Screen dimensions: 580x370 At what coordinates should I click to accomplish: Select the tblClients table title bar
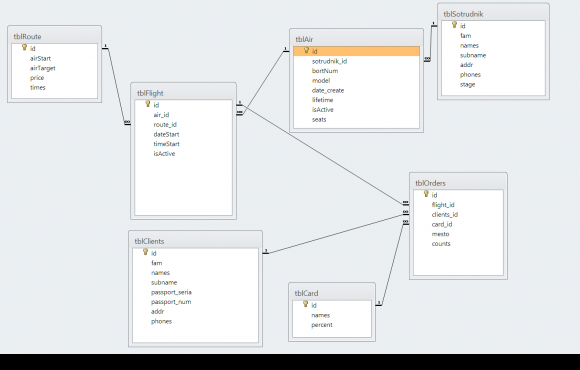(x=195, y=241)
